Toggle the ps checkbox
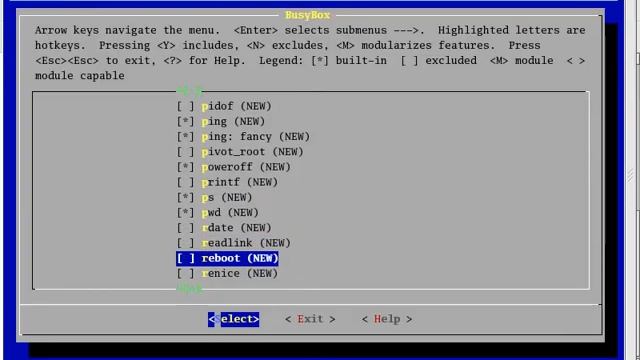The image size is (640, 360). point(185,197)
